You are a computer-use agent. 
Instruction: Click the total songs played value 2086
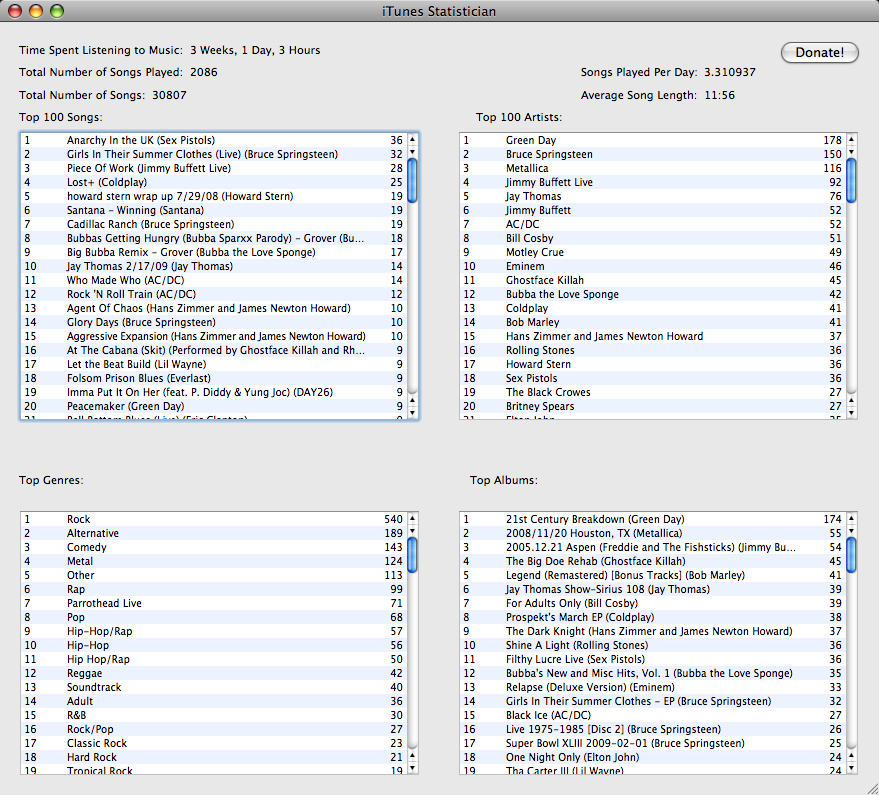tap(203, 72)
